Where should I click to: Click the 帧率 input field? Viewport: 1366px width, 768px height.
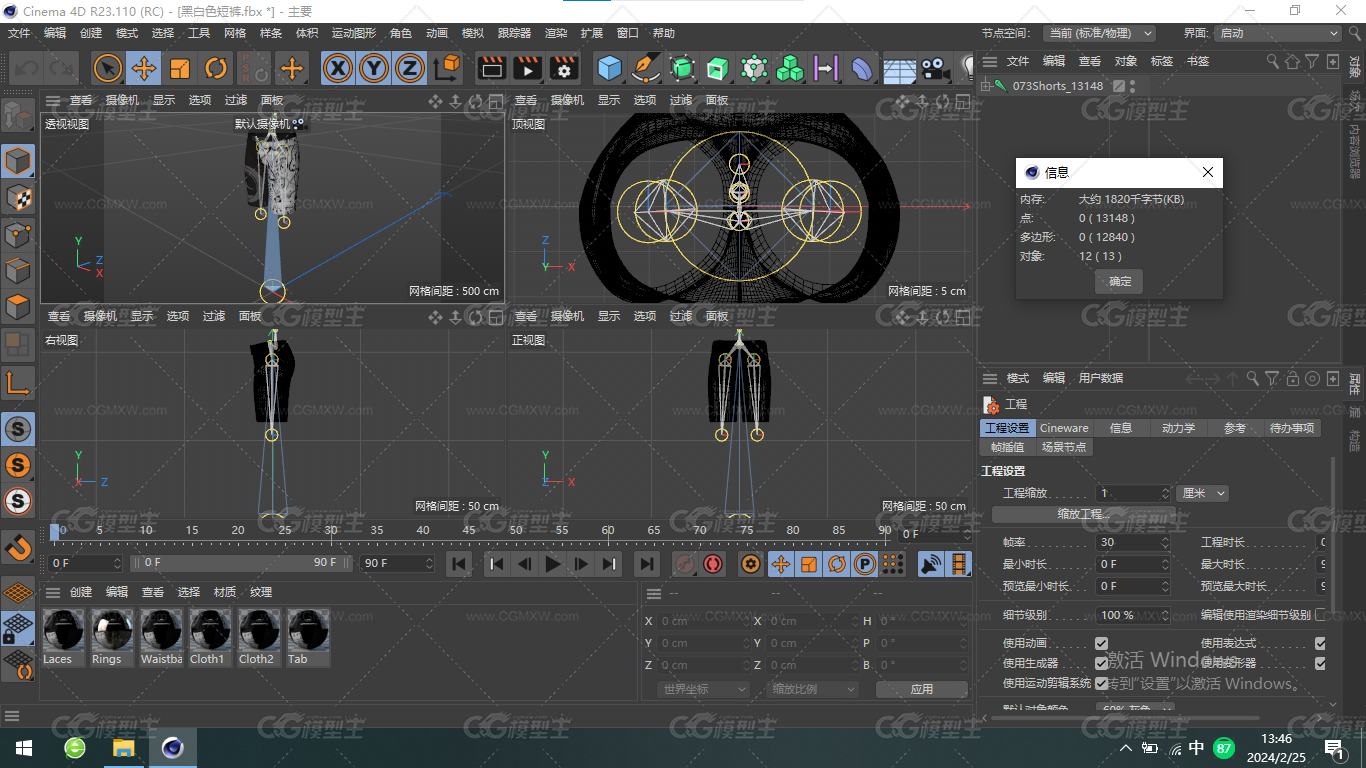[x=1133, y=542]
